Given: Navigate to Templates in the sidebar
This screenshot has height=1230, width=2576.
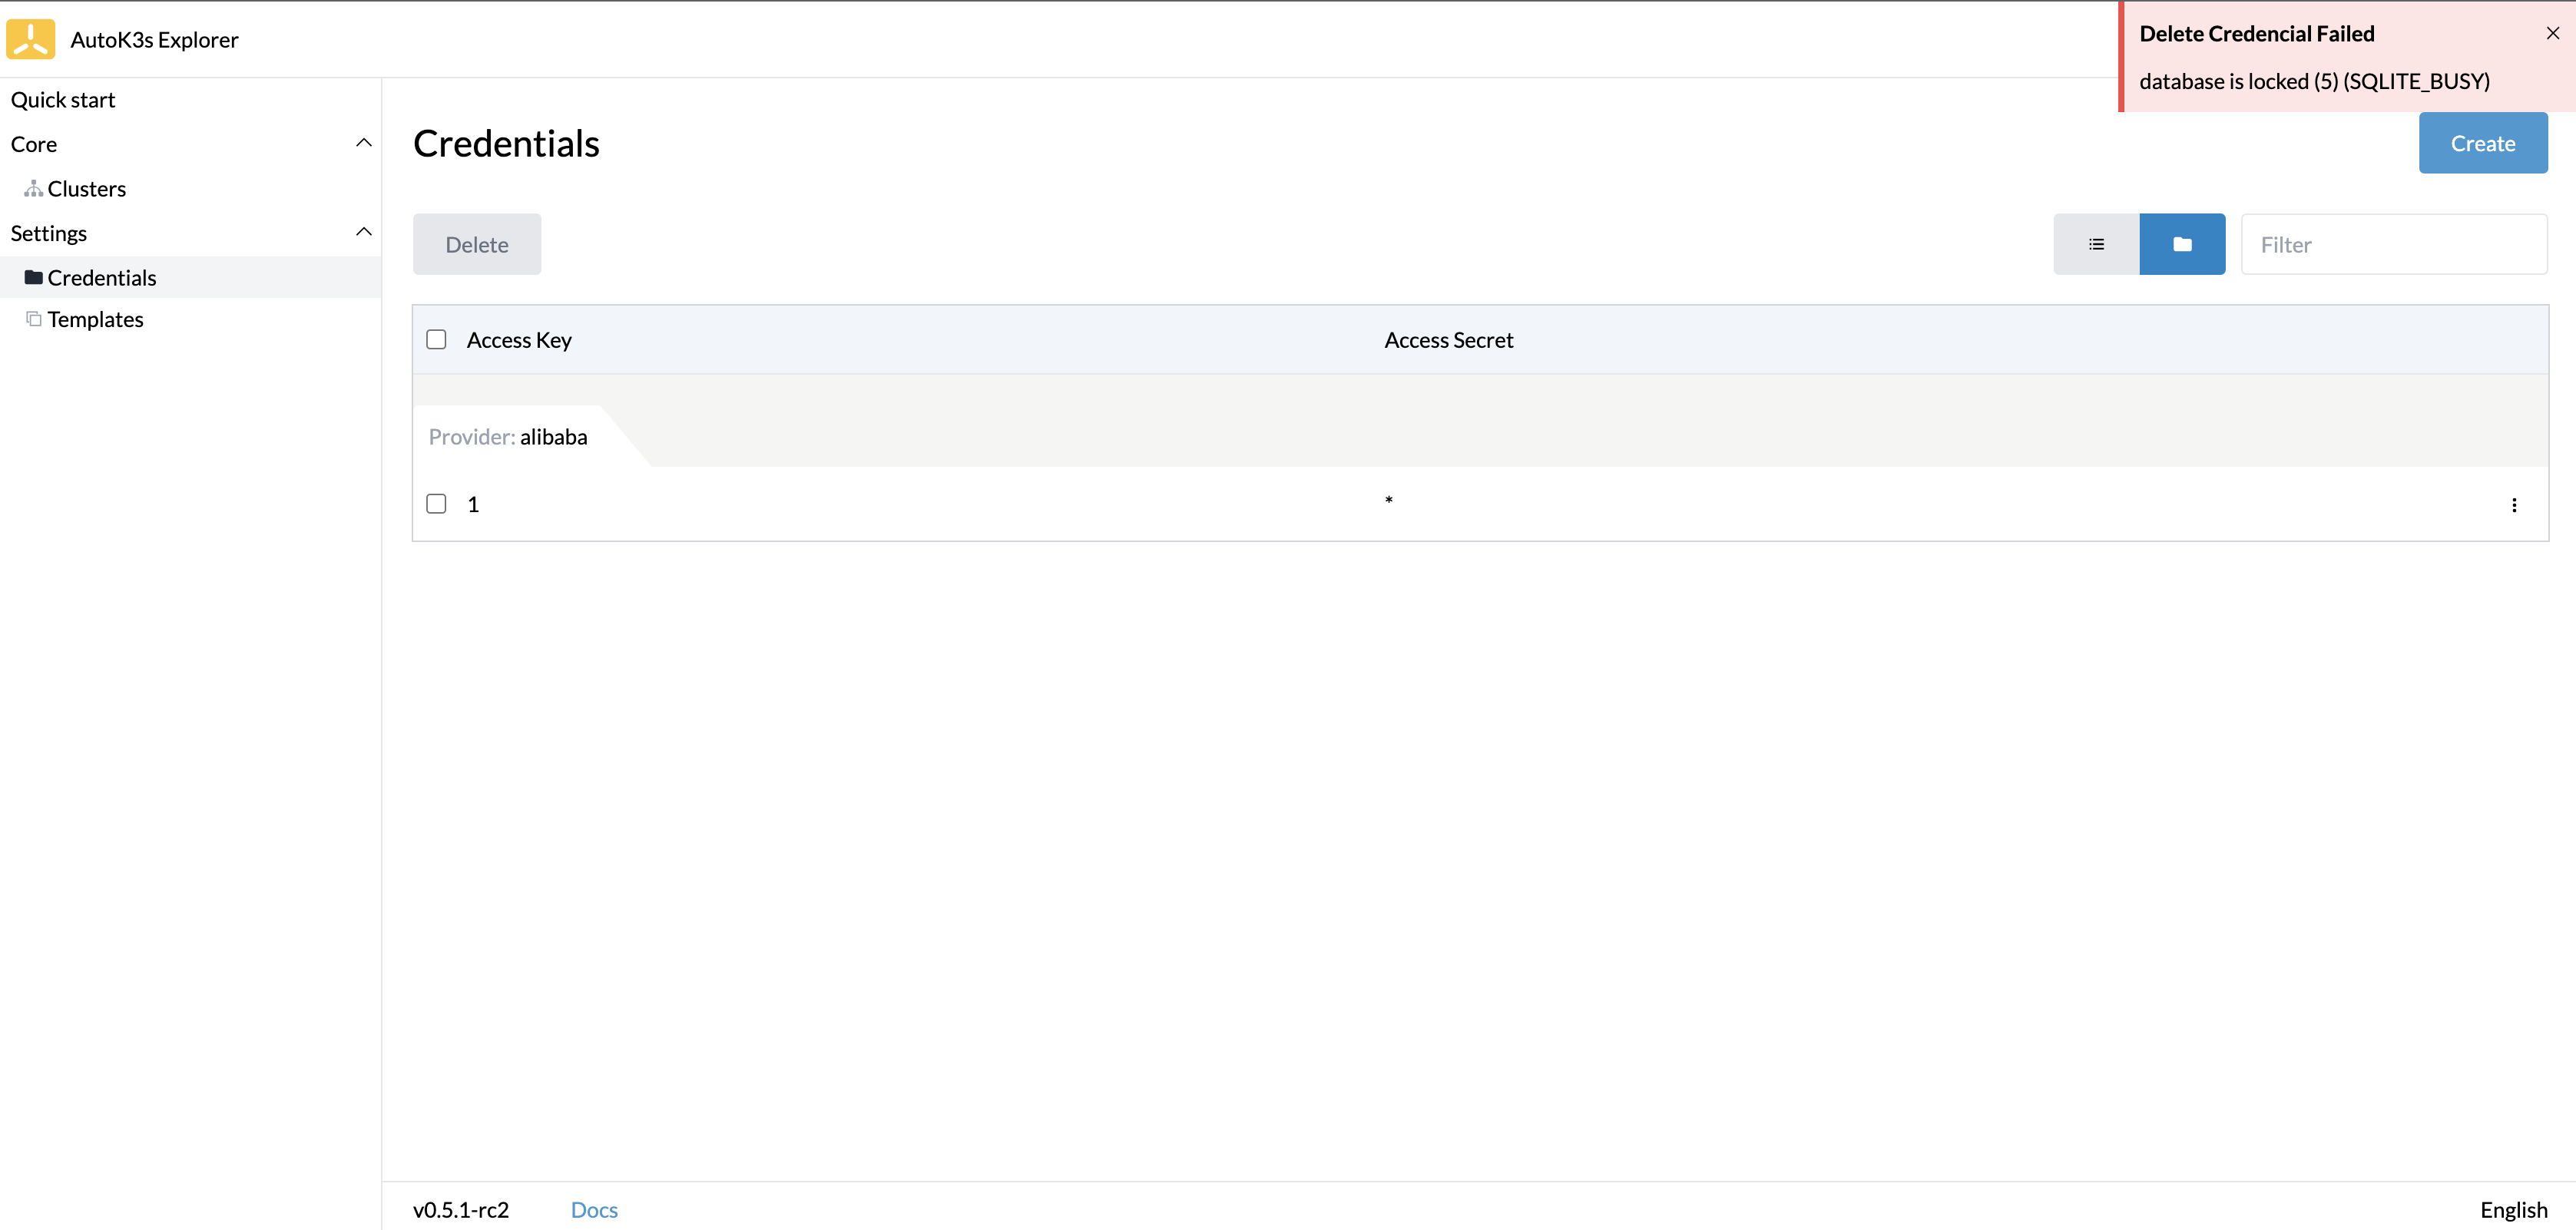Looking at the screenshot, I should pyautogui.click(x=95, y=318).
